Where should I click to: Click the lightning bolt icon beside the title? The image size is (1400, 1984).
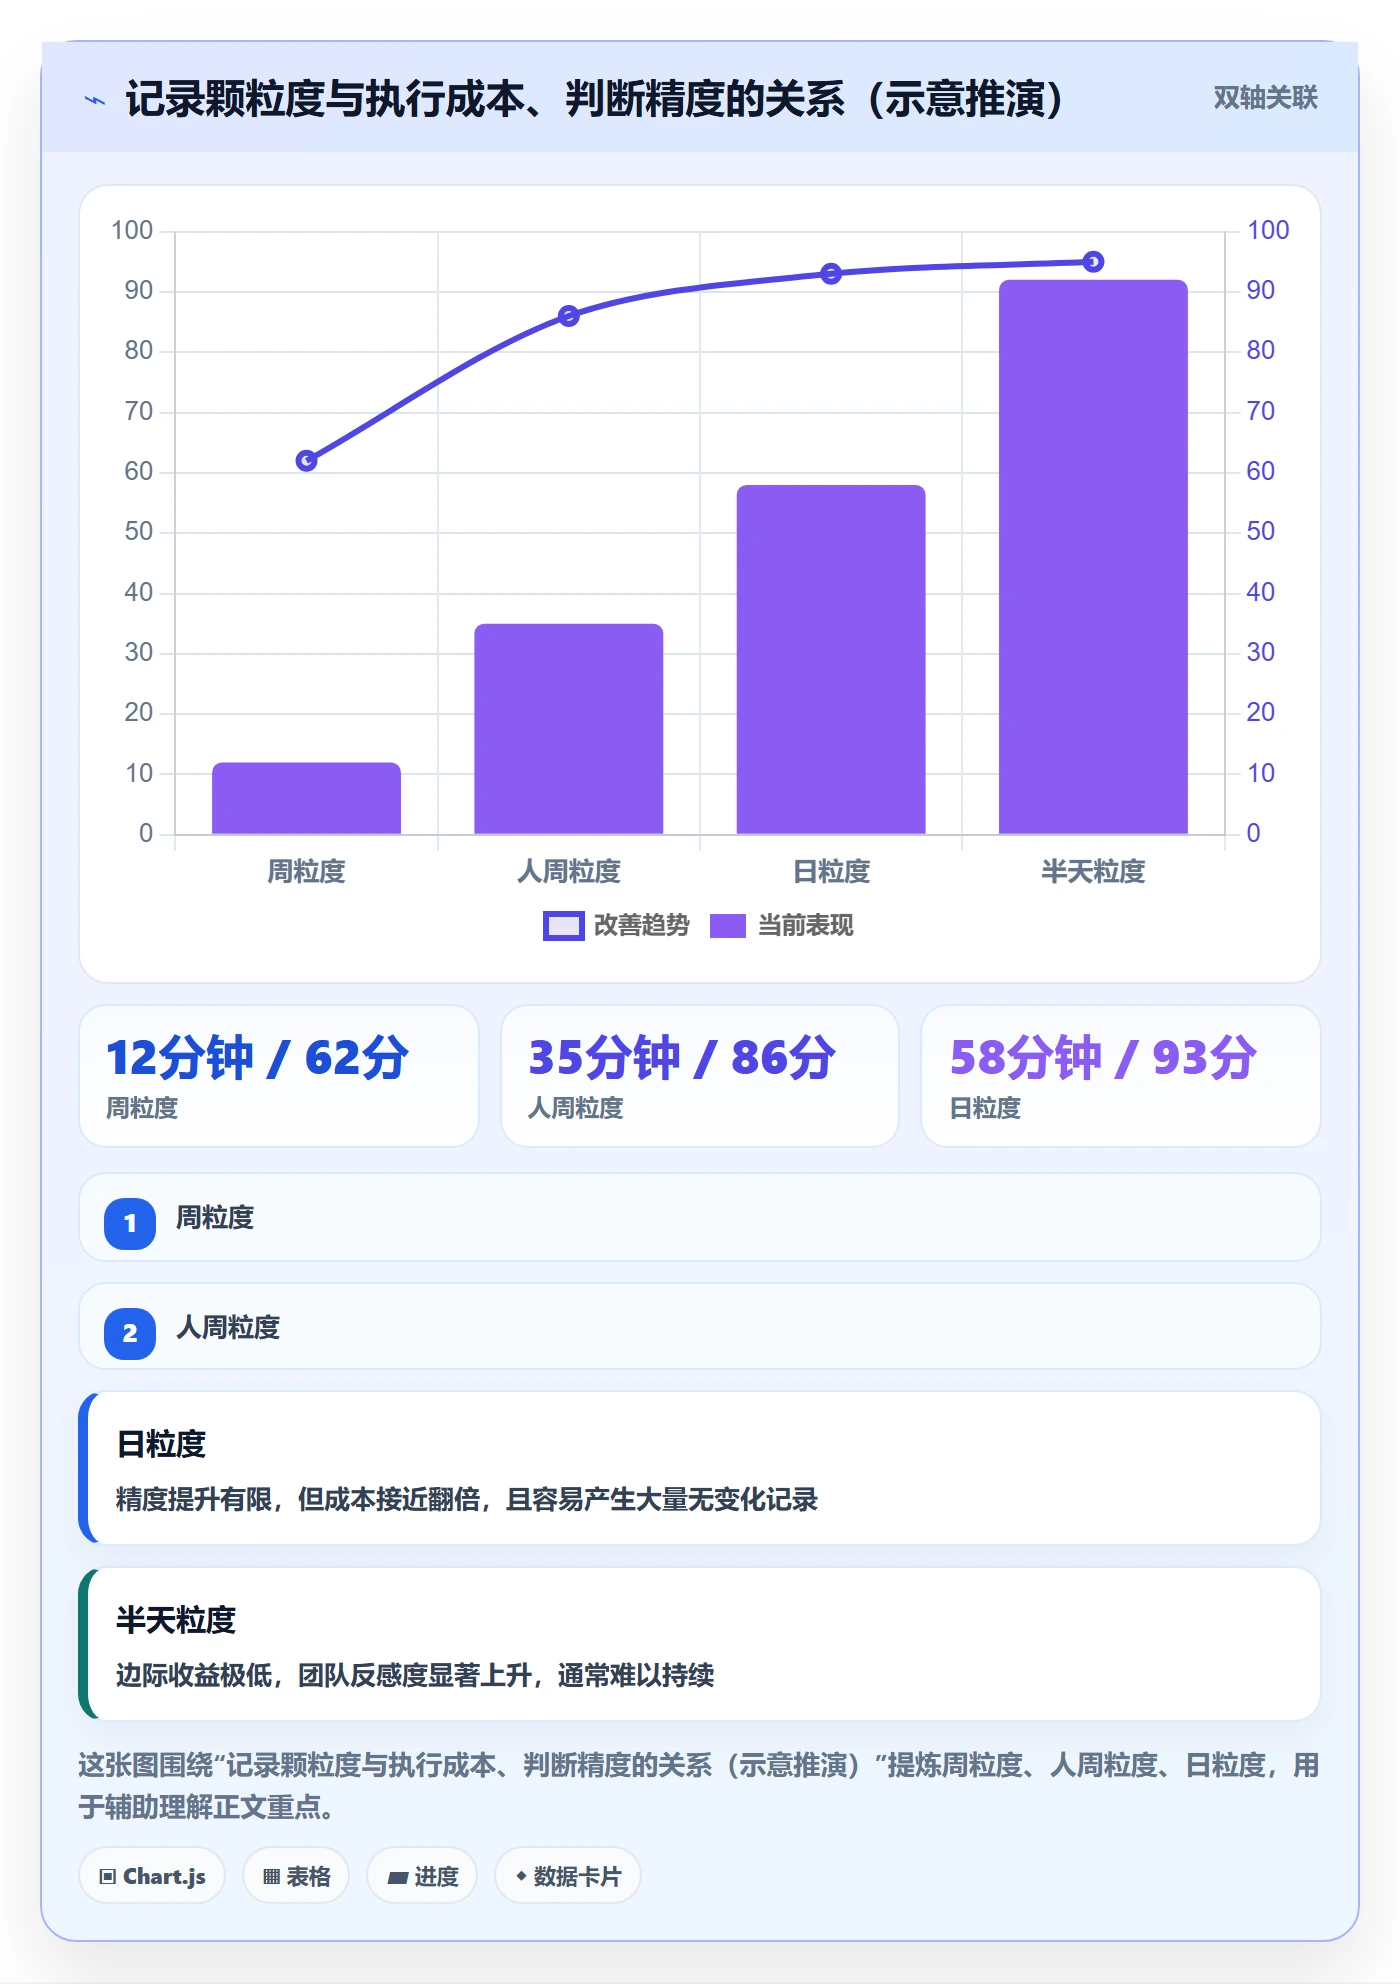95,100
